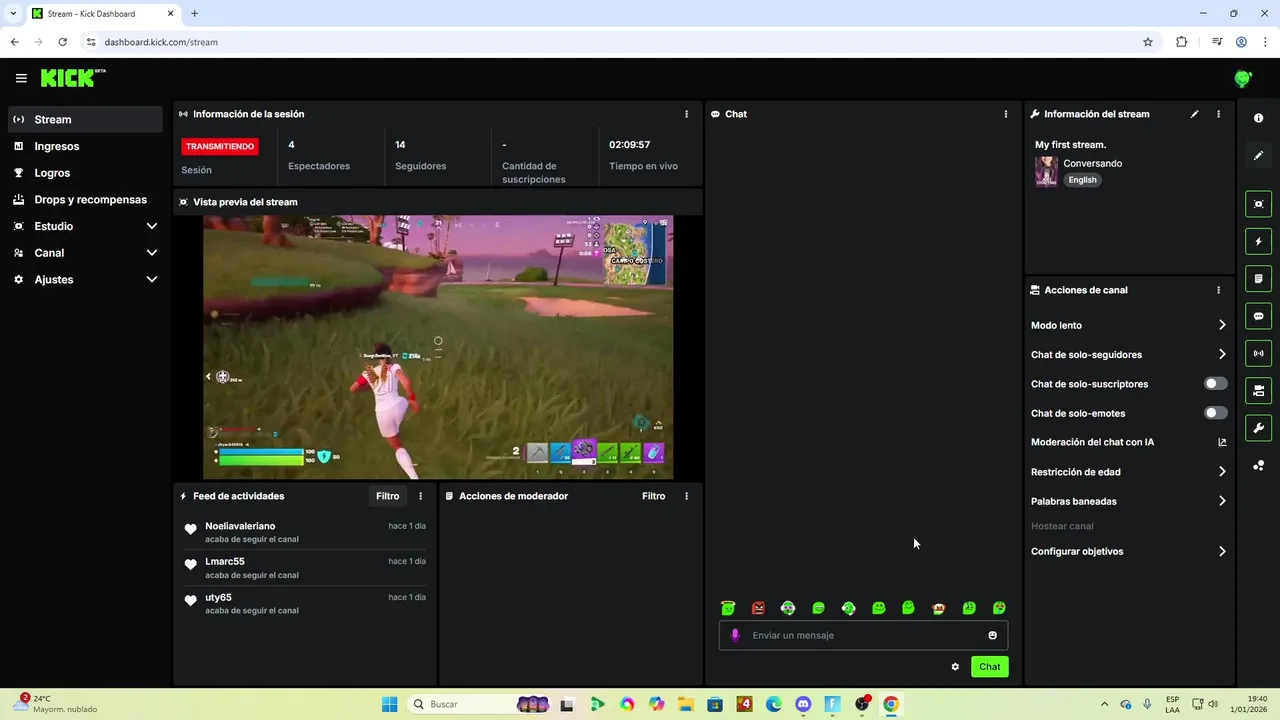Viewport: 1280px width, 720px height.
Task: Click the TRANSMITIENDO live badge
Action: (x=220, y=146)
